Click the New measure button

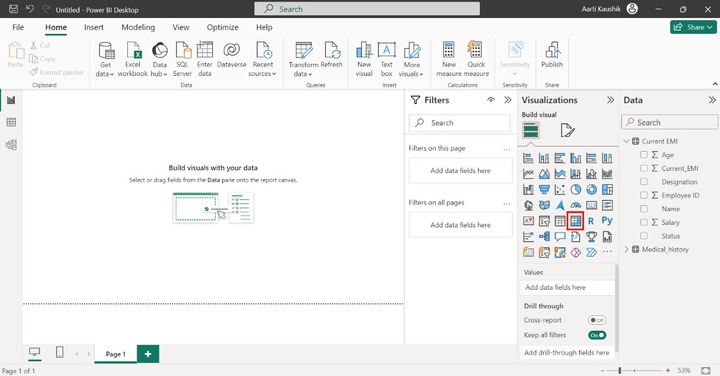(x=449, y=59)
